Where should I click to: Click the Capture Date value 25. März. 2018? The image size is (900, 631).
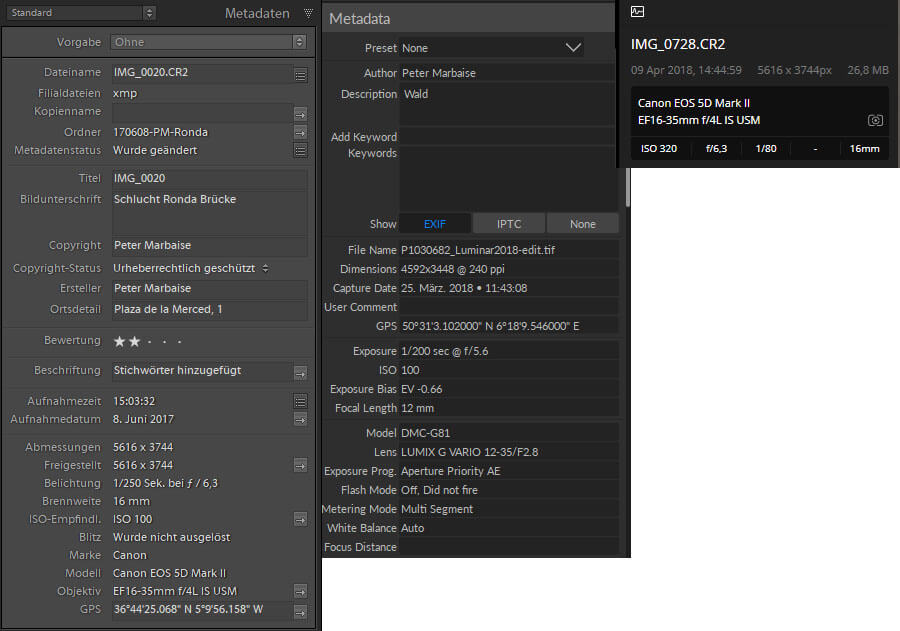click(464, 288)
